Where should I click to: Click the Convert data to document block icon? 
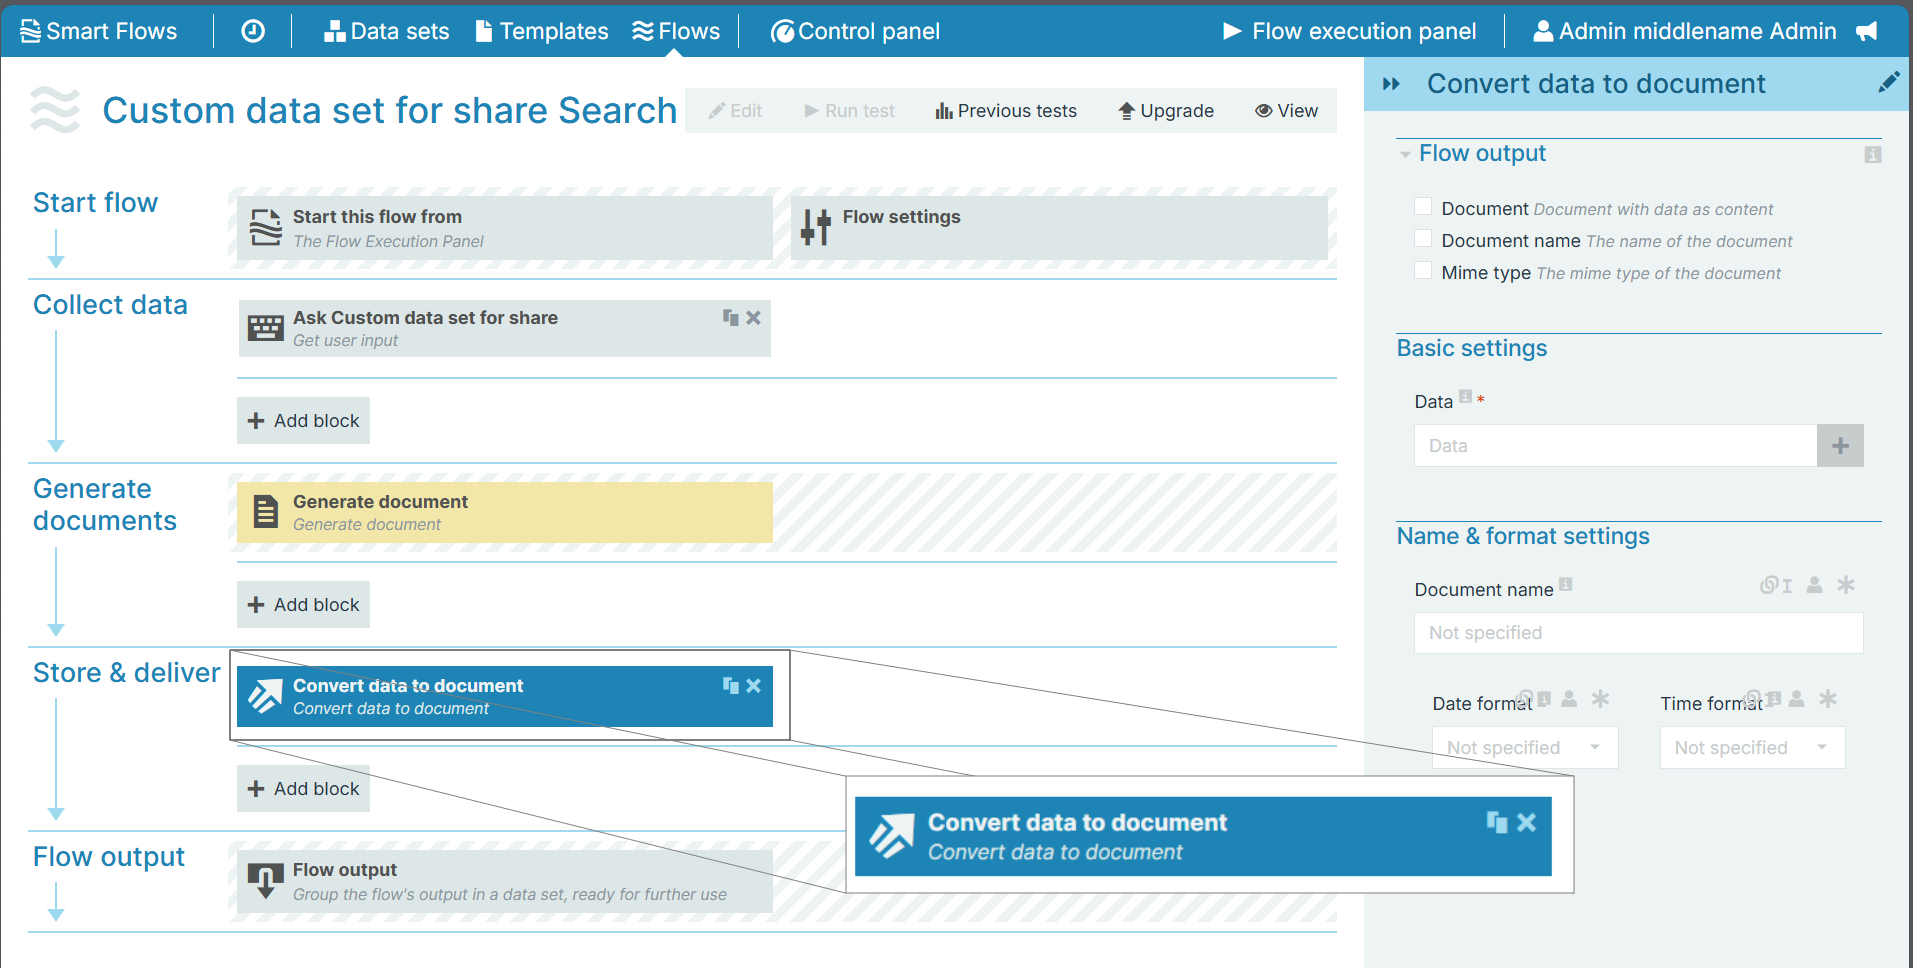pos(266,696)
